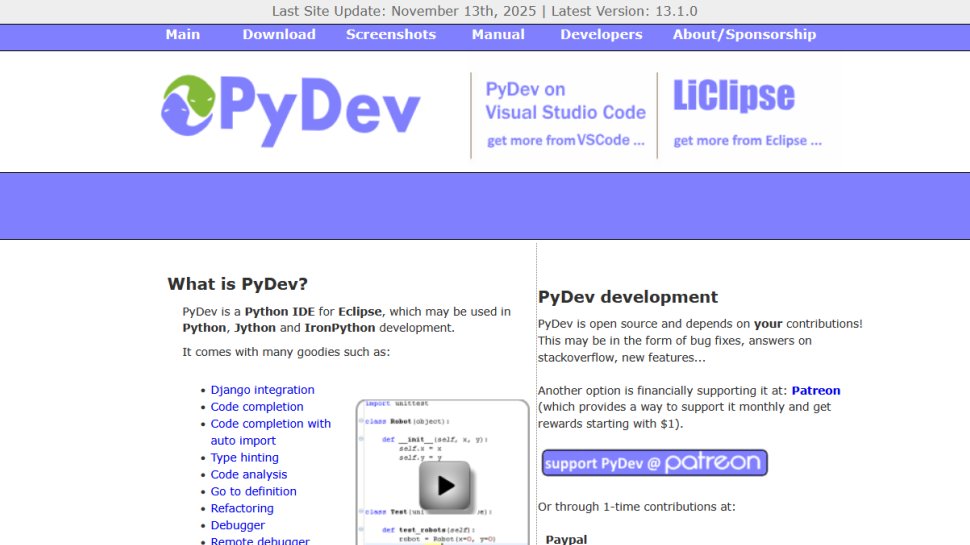970x545 pixels.
Task: Open the Main navigation item
Action: [182, 35]
